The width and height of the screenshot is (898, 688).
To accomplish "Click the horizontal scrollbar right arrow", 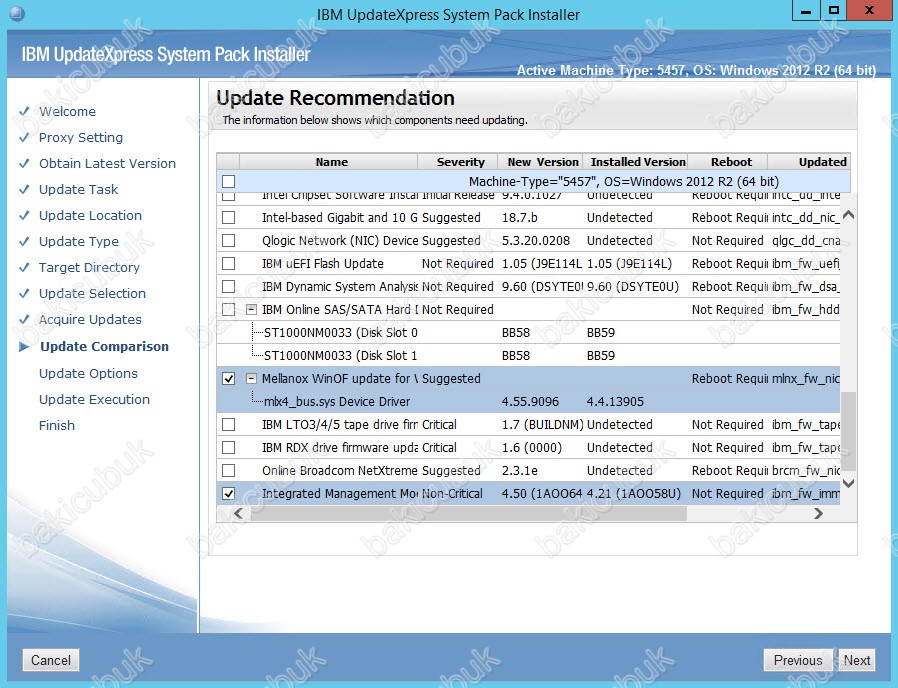I will pos(818,513).
